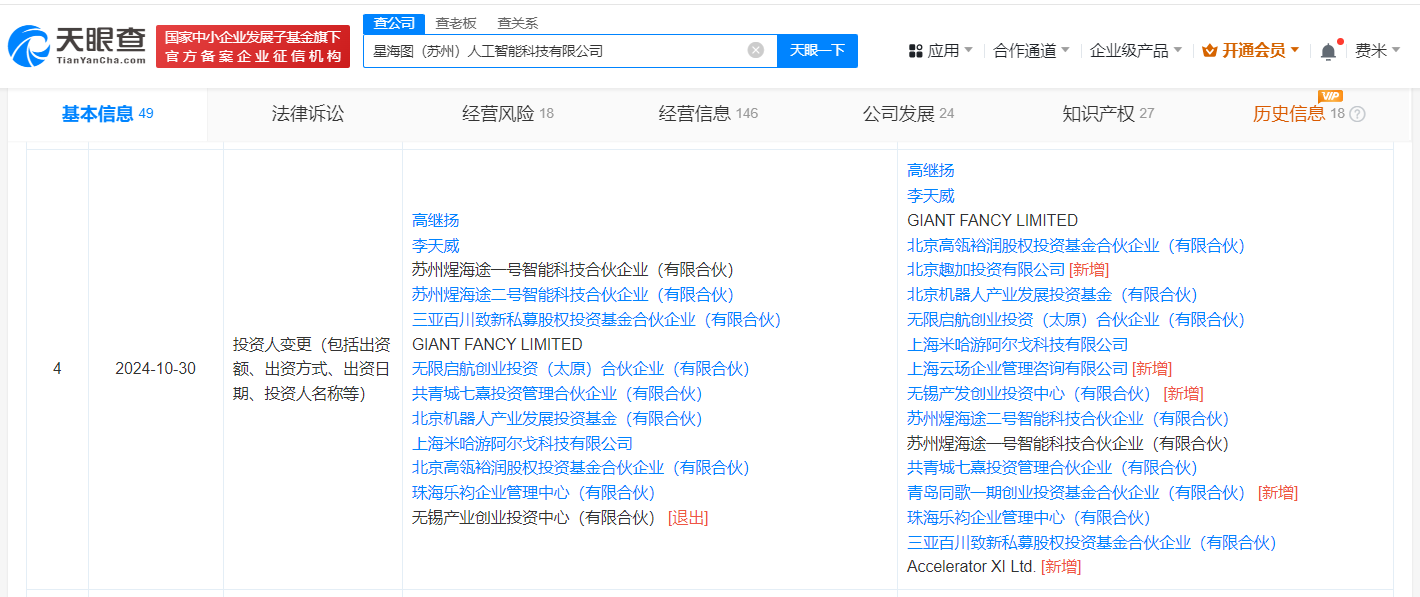Click the 开通会员 crown icon
Viewport: 1420px width, 597px height.
[1209, 50]
